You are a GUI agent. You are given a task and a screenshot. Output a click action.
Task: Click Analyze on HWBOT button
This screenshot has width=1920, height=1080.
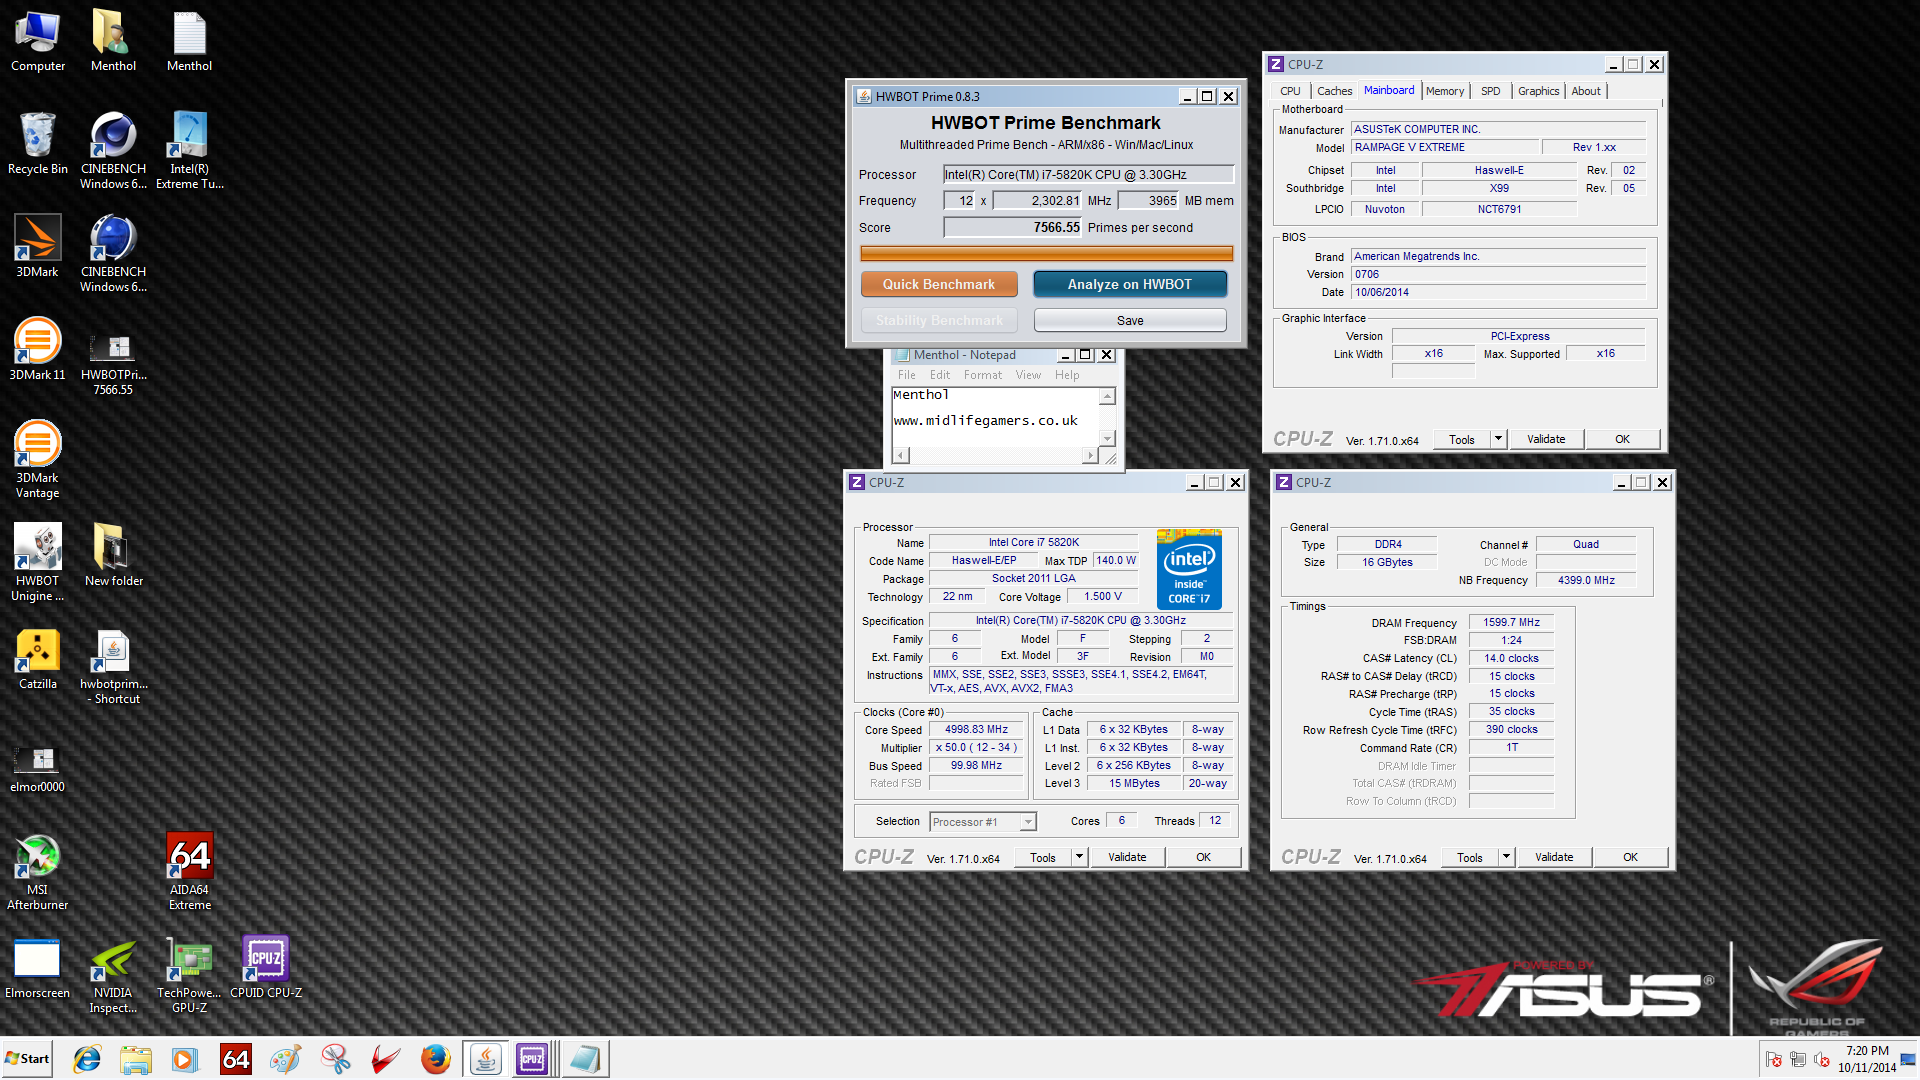coord(1130,284)
